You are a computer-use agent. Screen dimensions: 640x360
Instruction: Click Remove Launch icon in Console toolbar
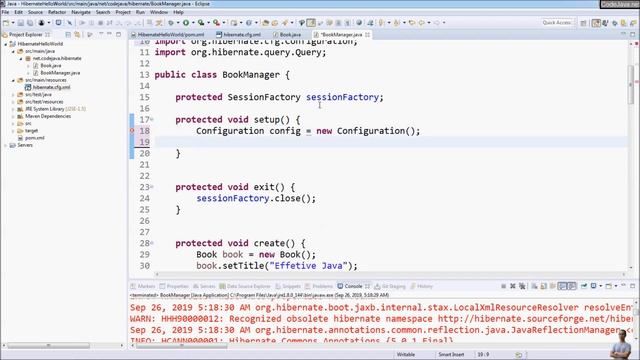pos(513,286)
